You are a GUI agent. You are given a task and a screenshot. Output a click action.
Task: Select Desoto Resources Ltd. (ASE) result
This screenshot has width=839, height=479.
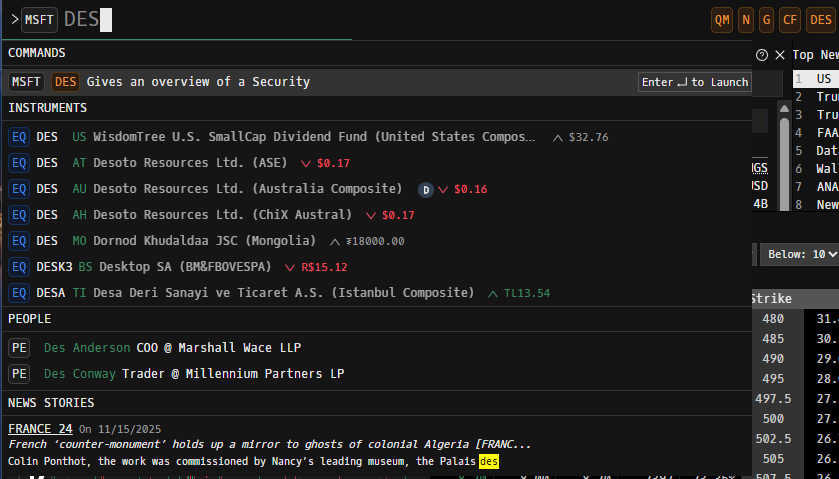(377, 163)
